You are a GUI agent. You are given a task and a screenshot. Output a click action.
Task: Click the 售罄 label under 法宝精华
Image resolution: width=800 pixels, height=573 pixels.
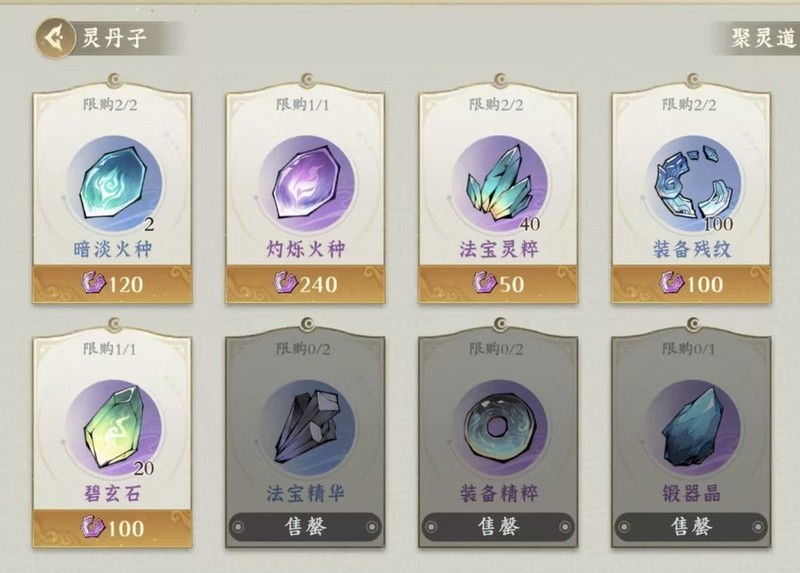pyautogui.click(x=305, y=527)
